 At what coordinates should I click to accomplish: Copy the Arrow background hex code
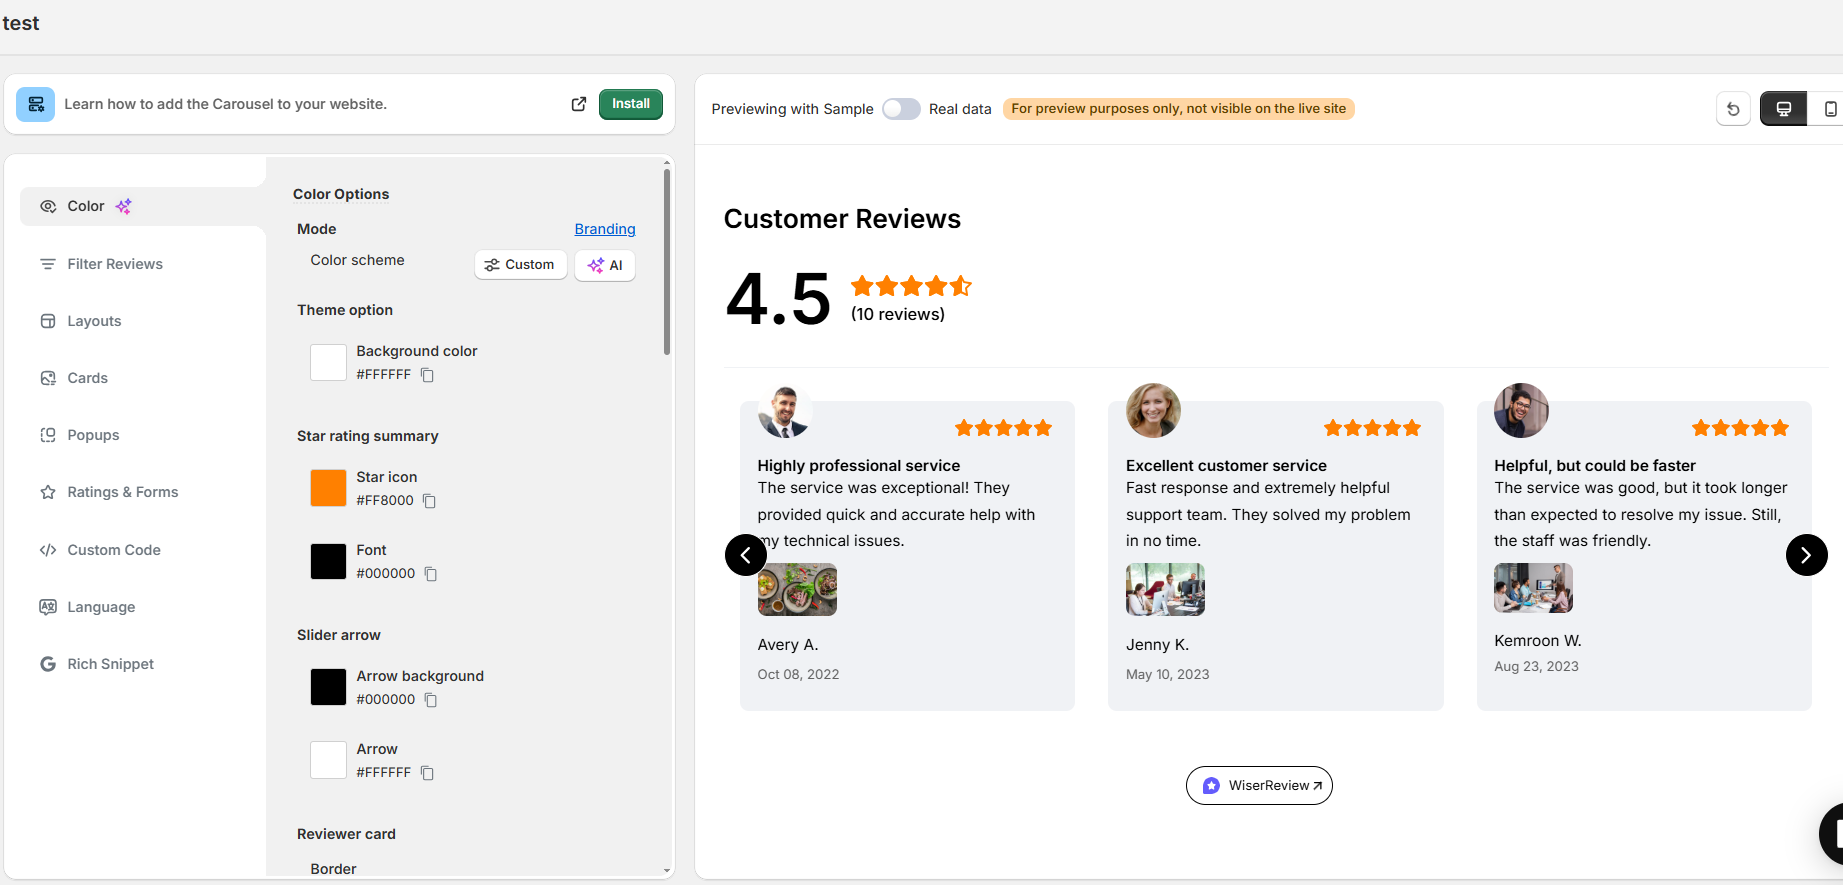pyautogui.click(x=431, y=700)
